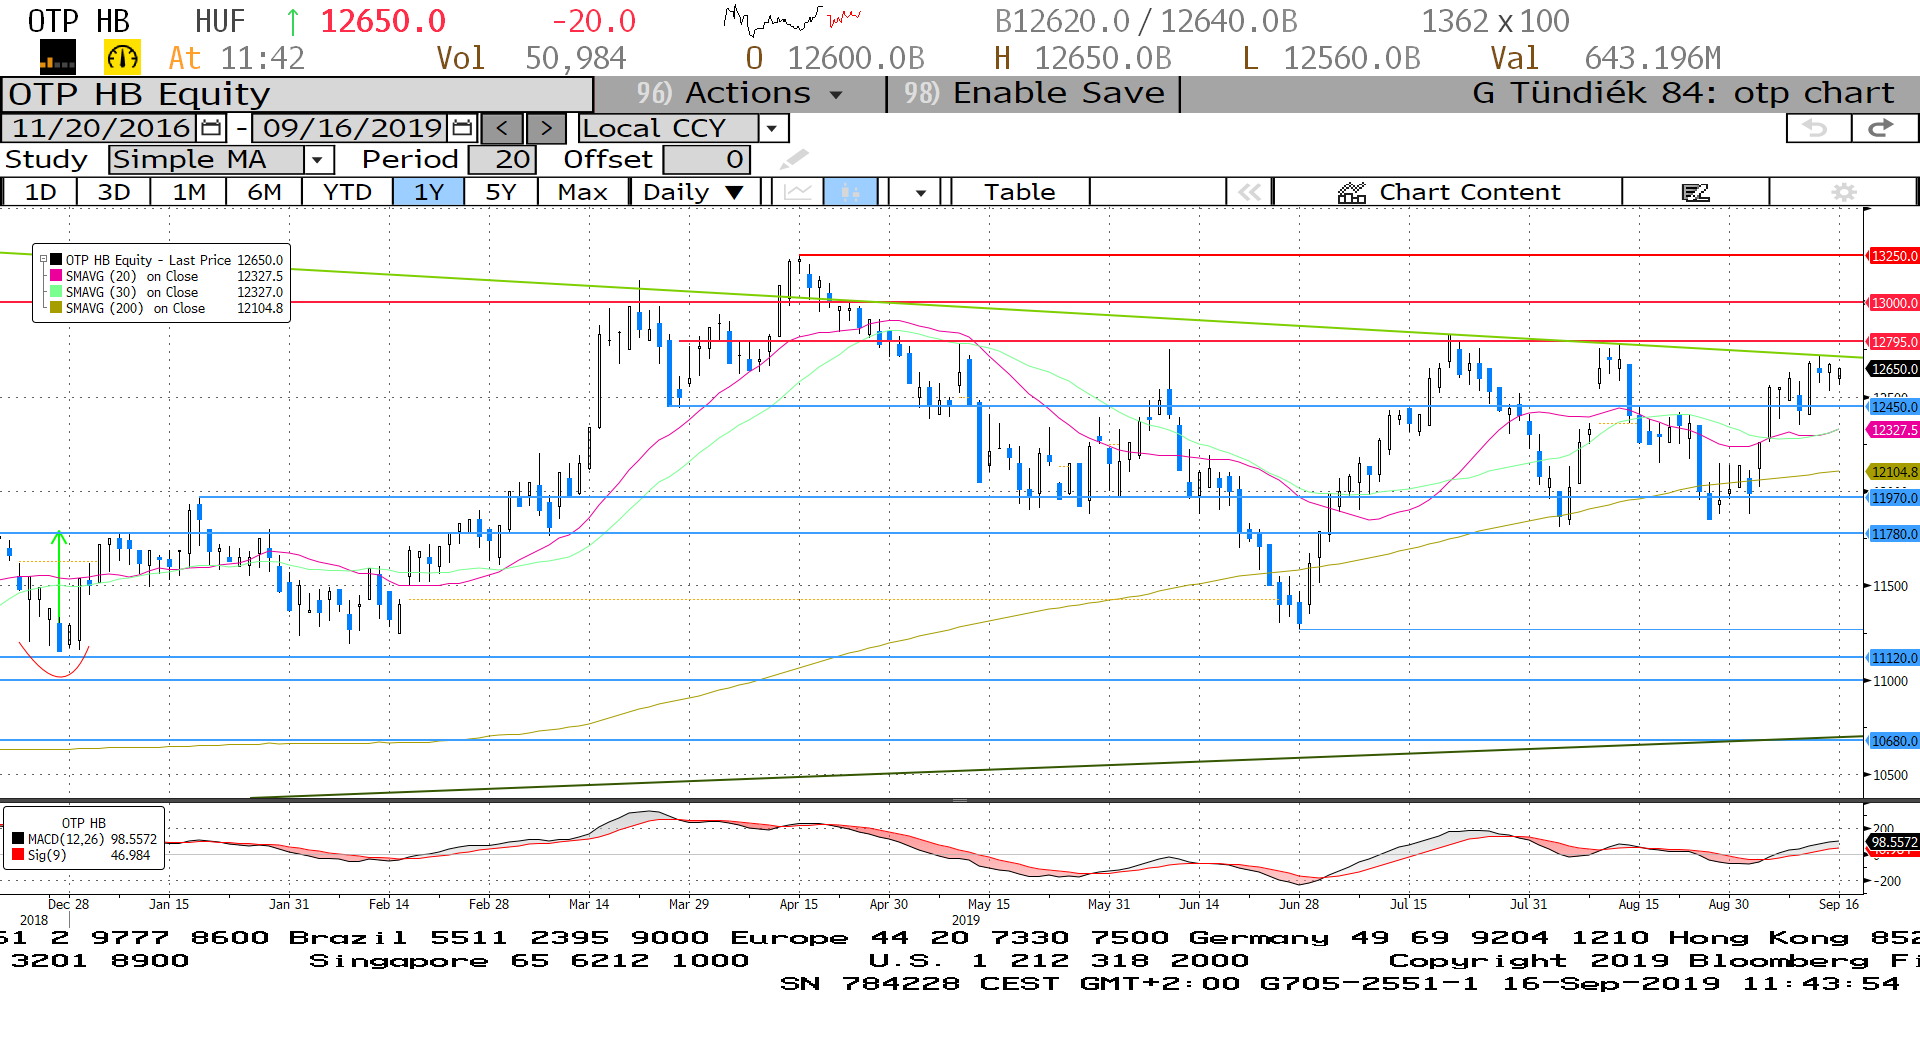
Task: Click black swatch for OTP HB Last Price
Action: click(56, 259)
